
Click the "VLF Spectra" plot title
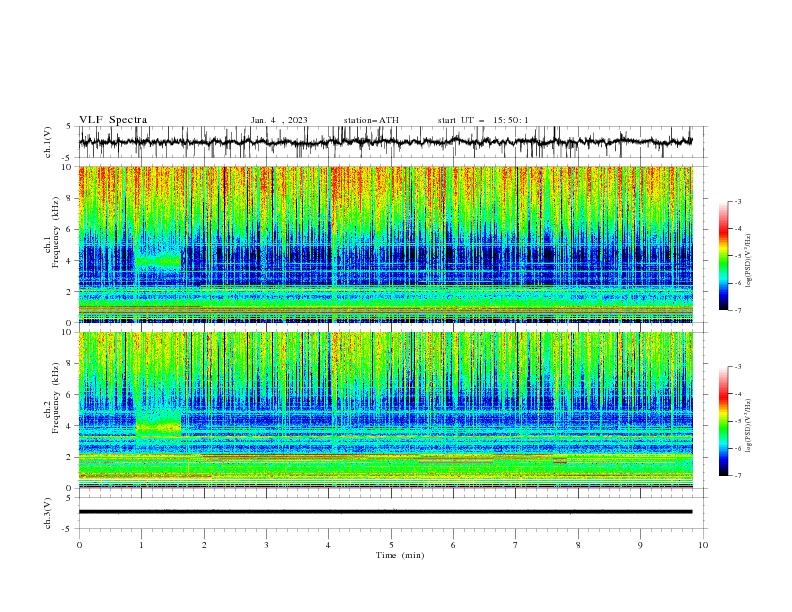[113, 120]
